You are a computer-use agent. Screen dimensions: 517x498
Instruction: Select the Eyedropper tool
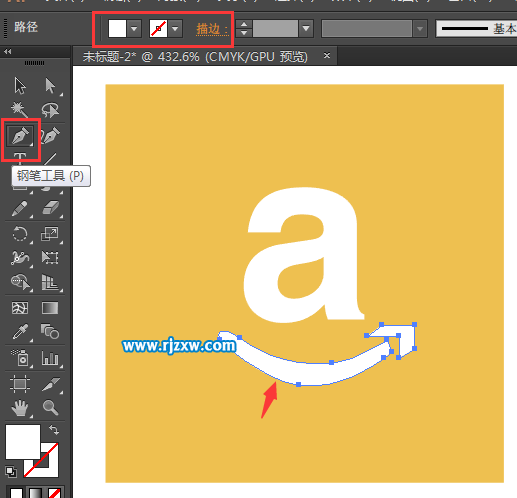click(x=20, y=332)
